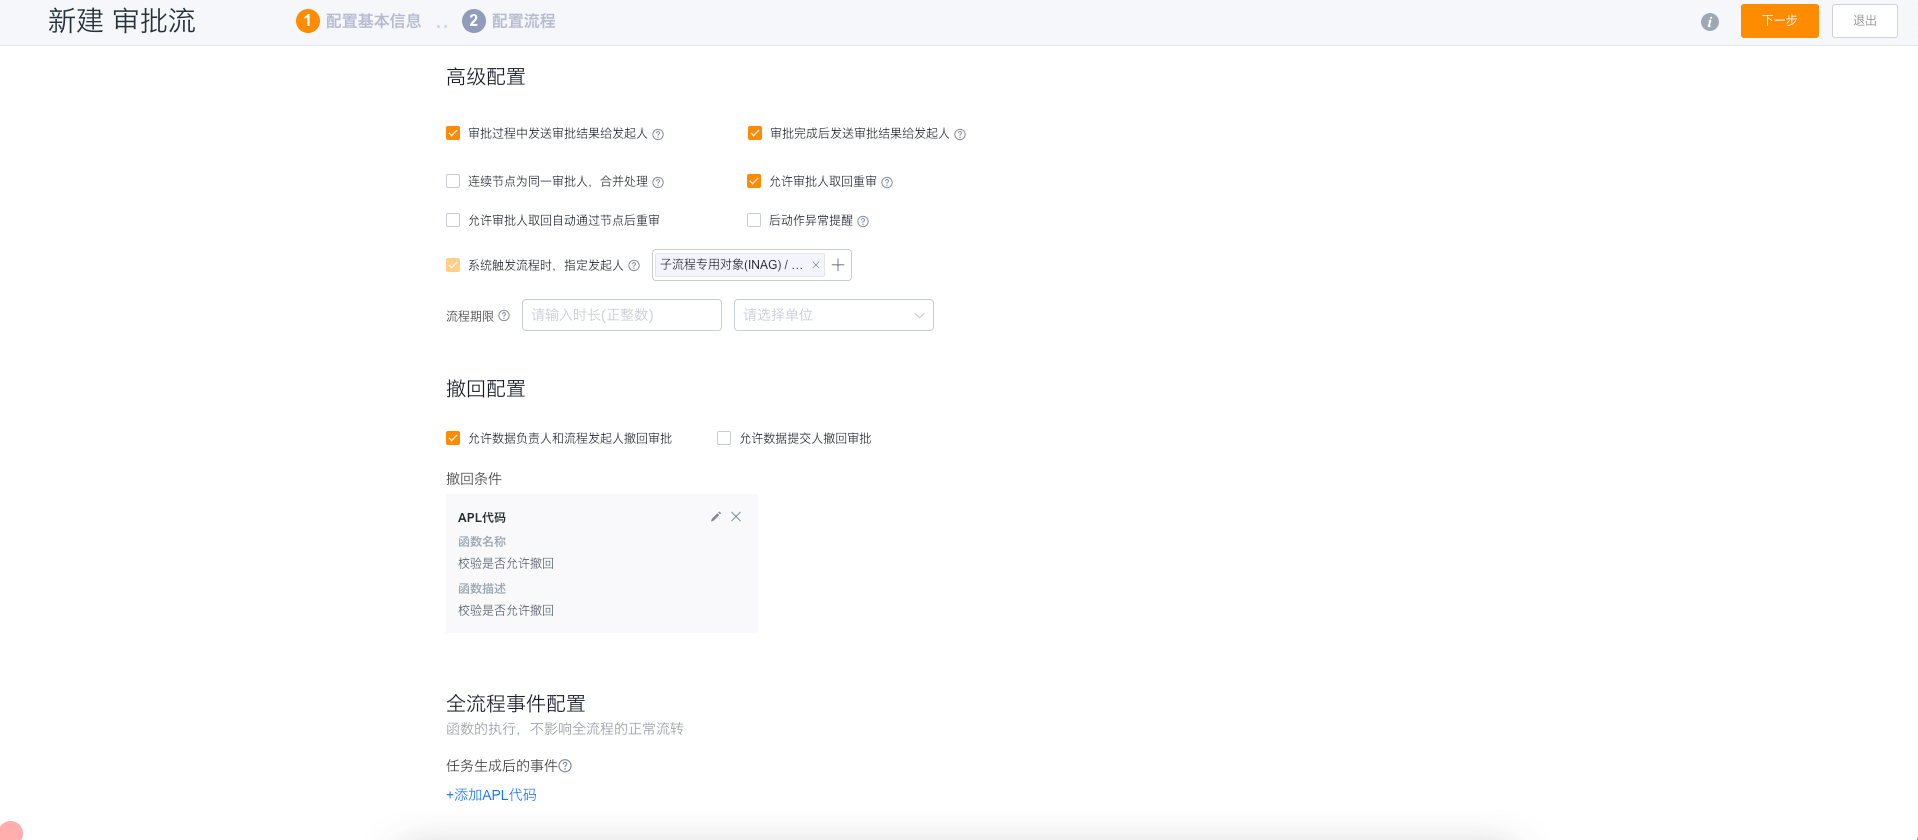1918x840 pixels.
Task: Enable 允许数据提交人撤回审批
Action: (724, 438)
